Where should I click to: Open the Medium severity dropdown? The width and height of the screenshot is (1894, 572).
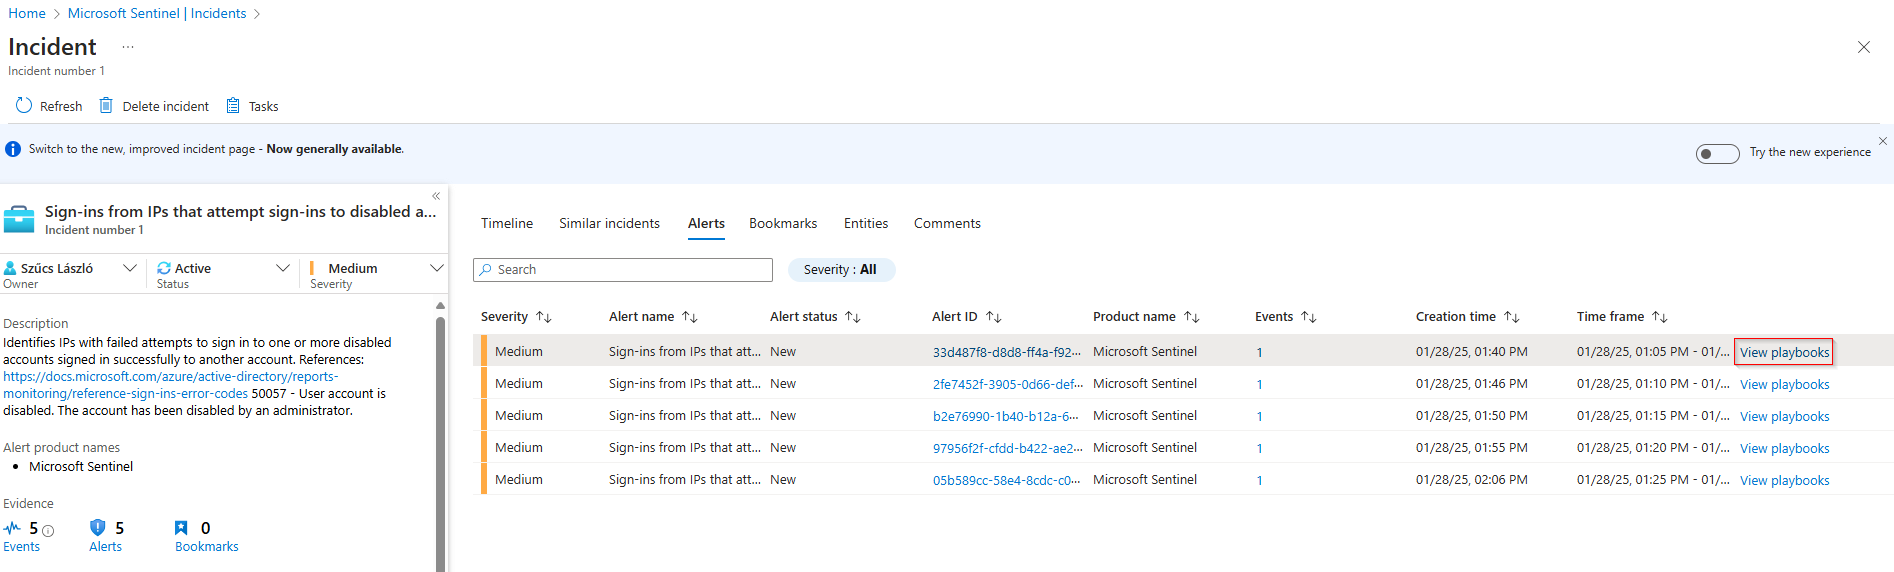(x=436, y=268)
